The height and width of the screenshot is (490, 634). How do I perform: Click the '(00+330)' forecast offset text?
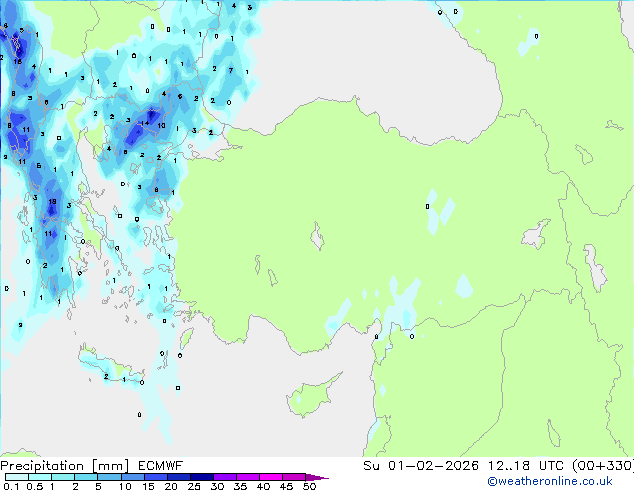[x=603, y=466]
